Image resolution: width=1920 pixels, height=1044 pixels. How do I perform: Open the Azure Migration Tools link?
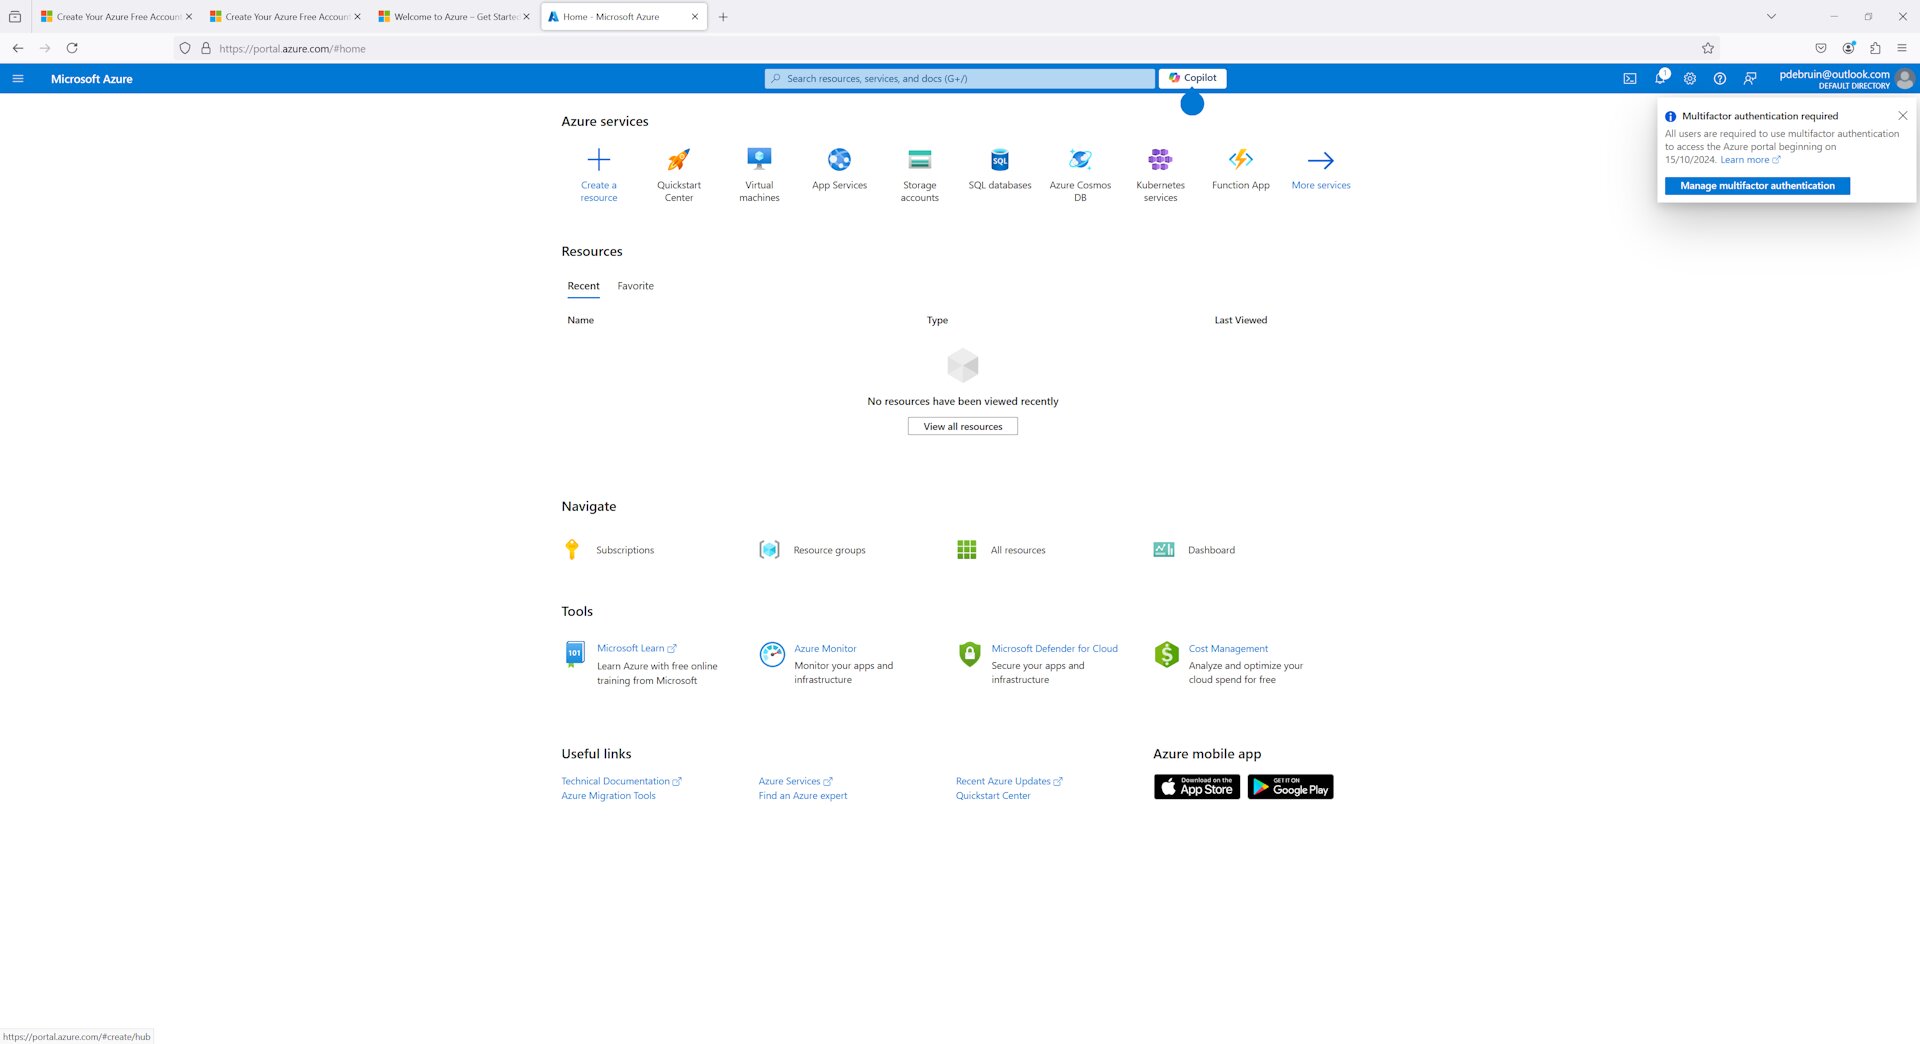(x=608, y=795)
